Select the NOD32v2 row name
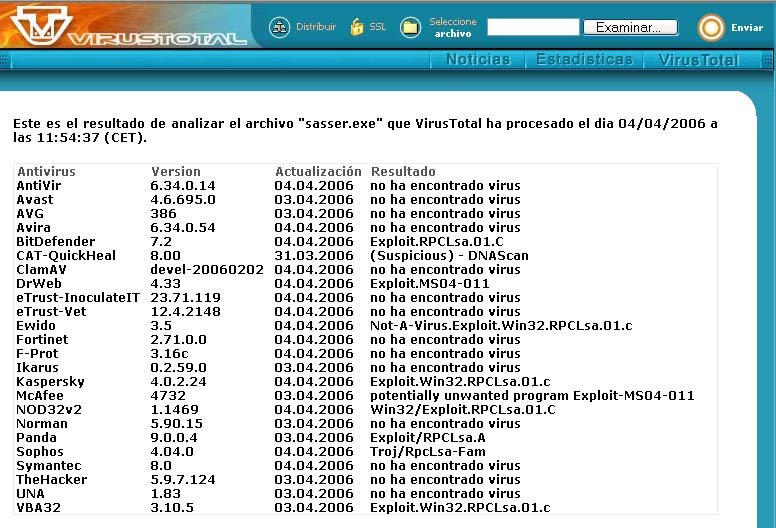776x528 pixels. pyautogui.click(x=49, y=410)
